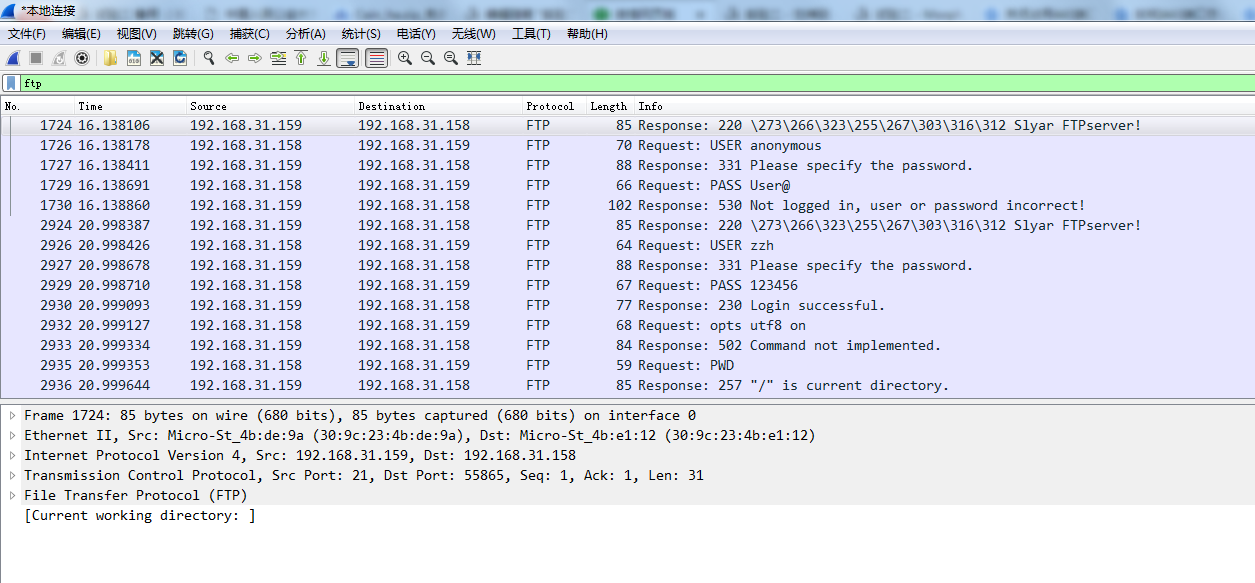Expand the Internet Protocol Version 4 node
1255x583 pixels.
pos(12,455)
